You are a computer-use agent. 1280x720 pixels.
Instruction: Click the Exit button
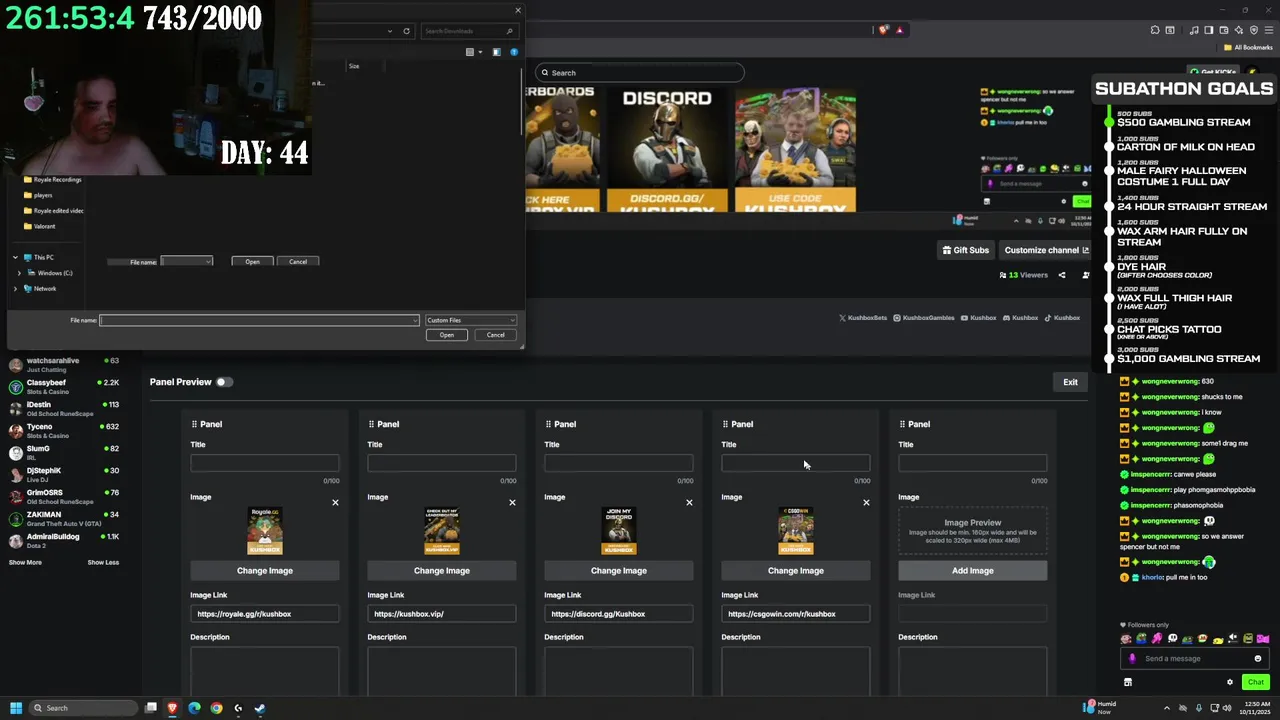1070,382
